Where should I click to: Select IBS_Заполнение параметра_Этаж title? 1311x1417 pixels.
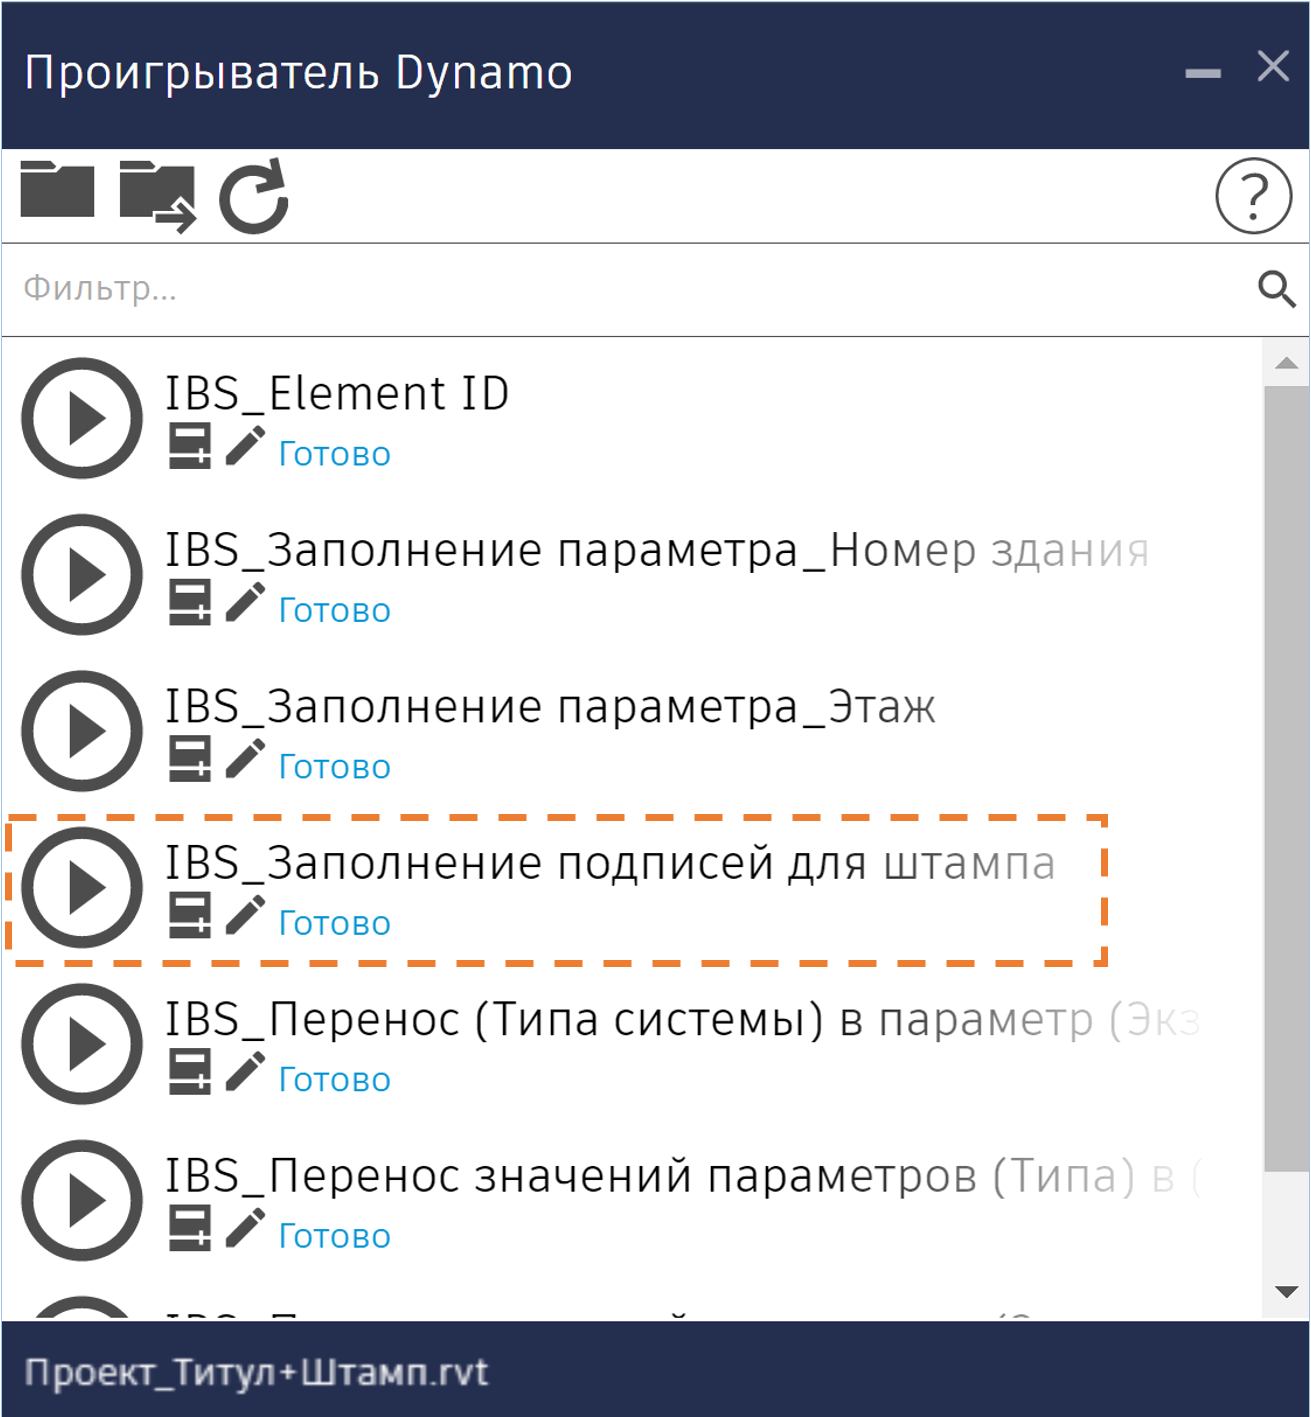point(550,707)
